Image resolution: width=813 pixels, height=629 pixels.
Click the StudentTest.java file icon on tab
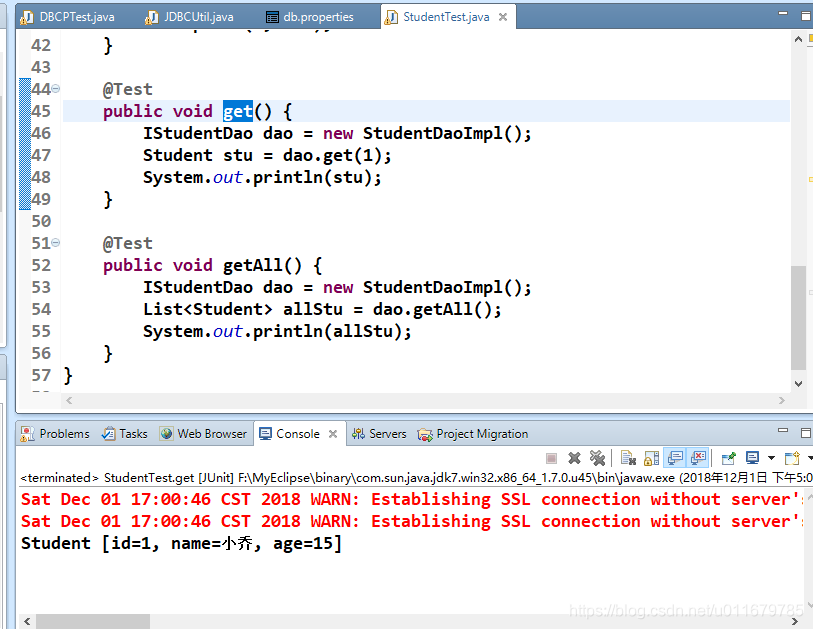coord(390,17)
